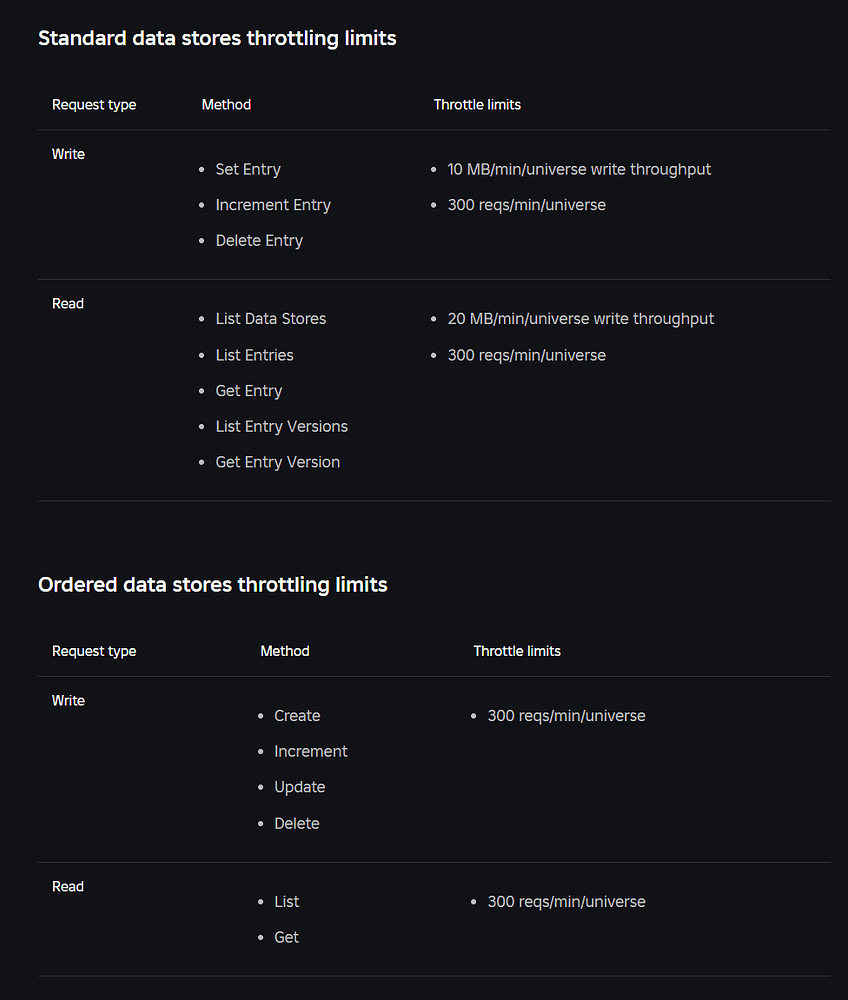Screen dimensions: 848x1000
Task: Click 'Get' method in Ordered Read row
Action: point(286,938)
